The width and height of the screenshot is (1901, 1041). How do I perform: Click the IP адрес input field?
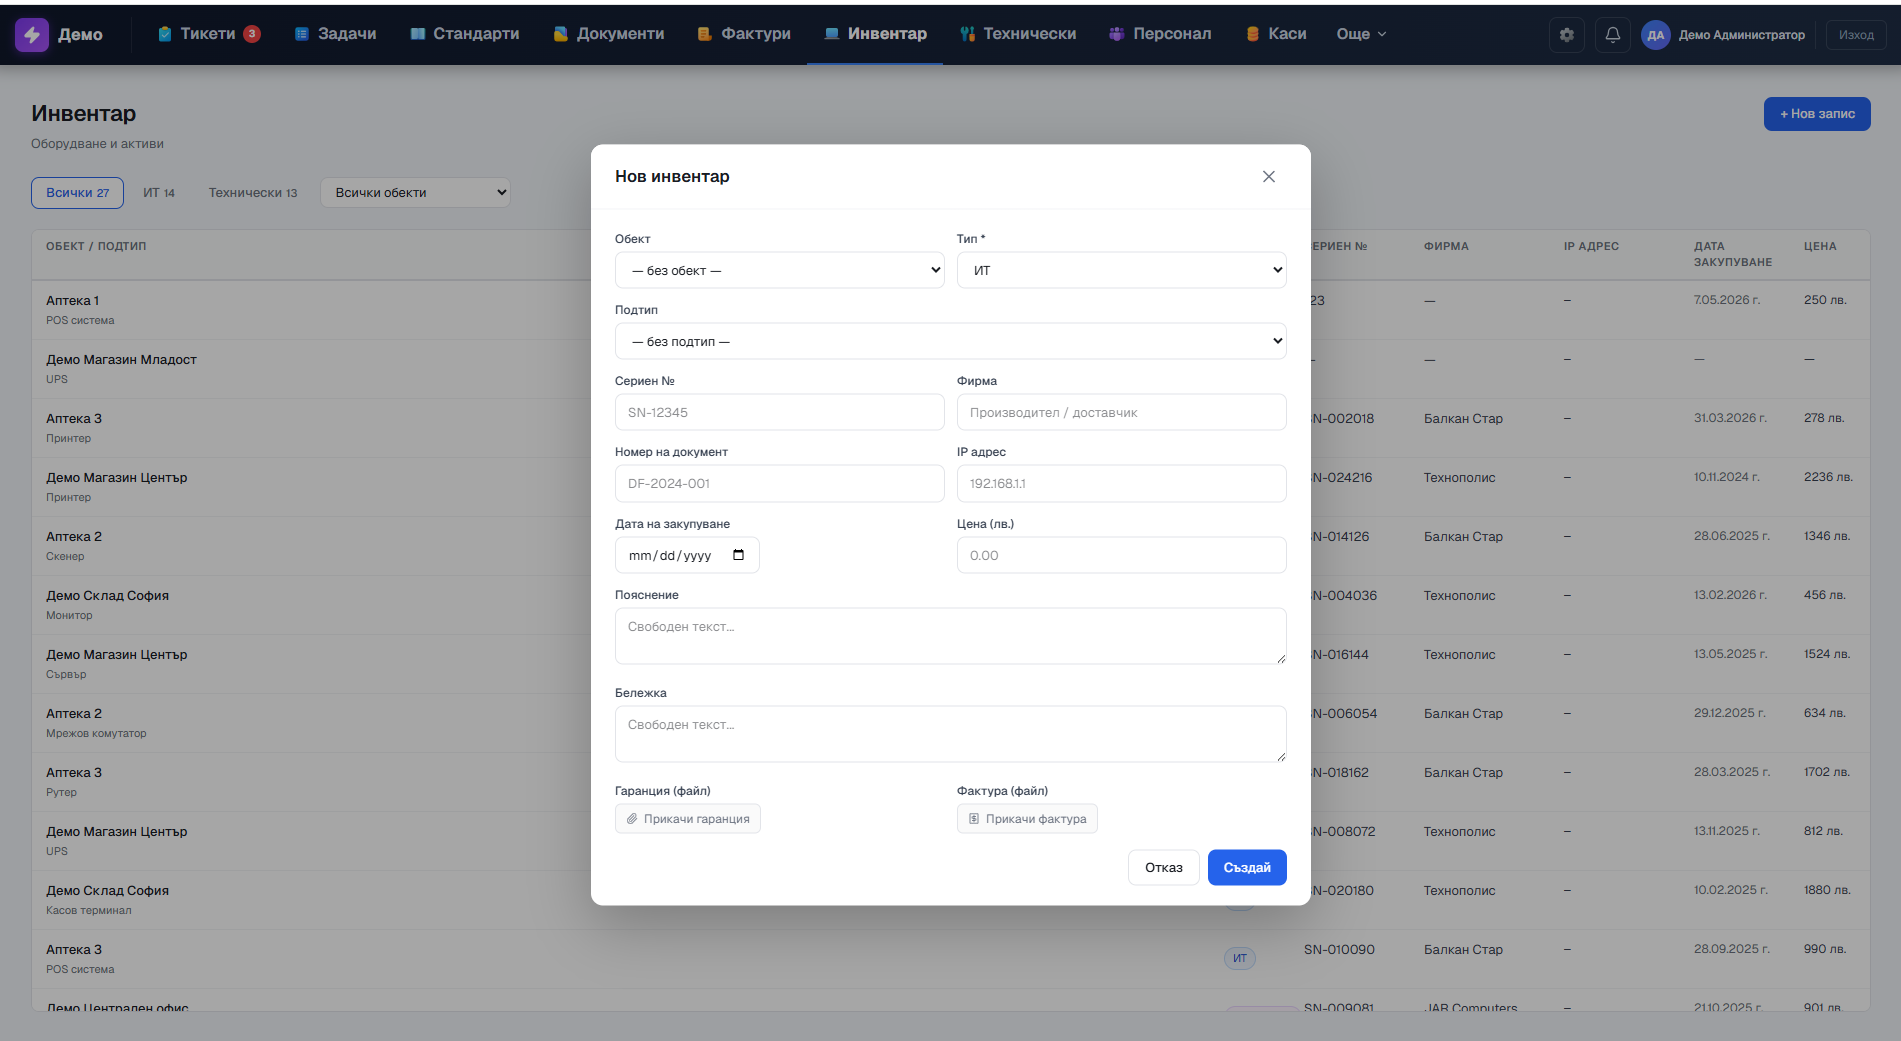coord(1121,483)
